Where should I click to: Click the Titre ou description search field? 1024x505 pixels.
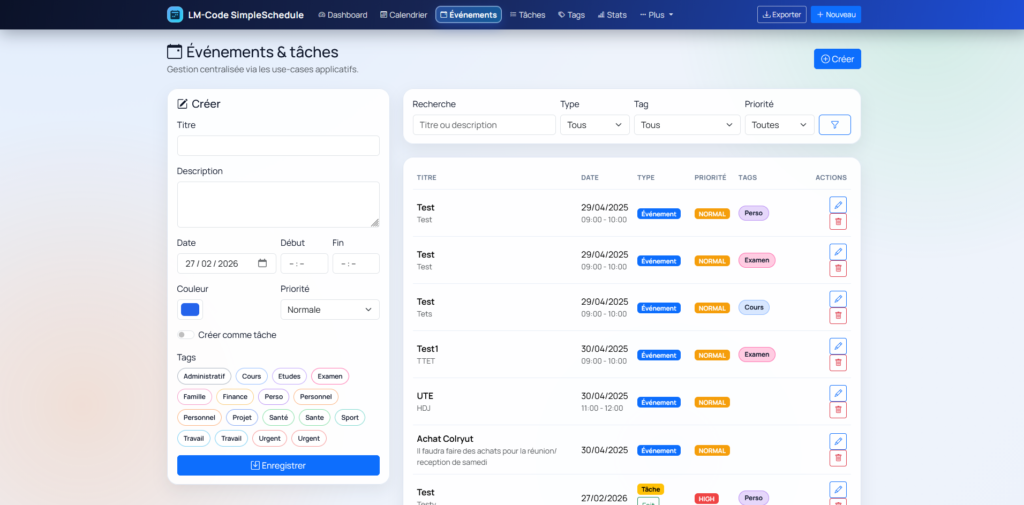(x=484, y=125)
